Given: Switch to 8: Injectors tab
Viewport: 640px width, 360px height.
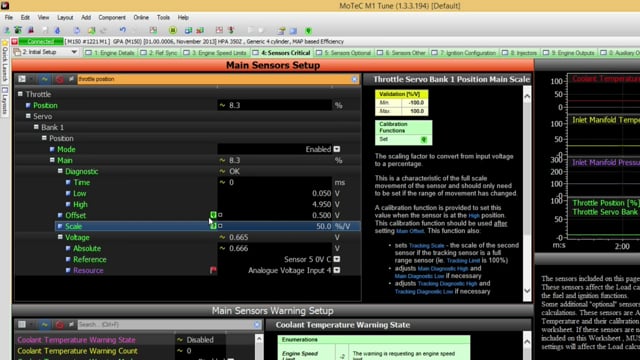Looking at the screenshot, I should (520, 53).
